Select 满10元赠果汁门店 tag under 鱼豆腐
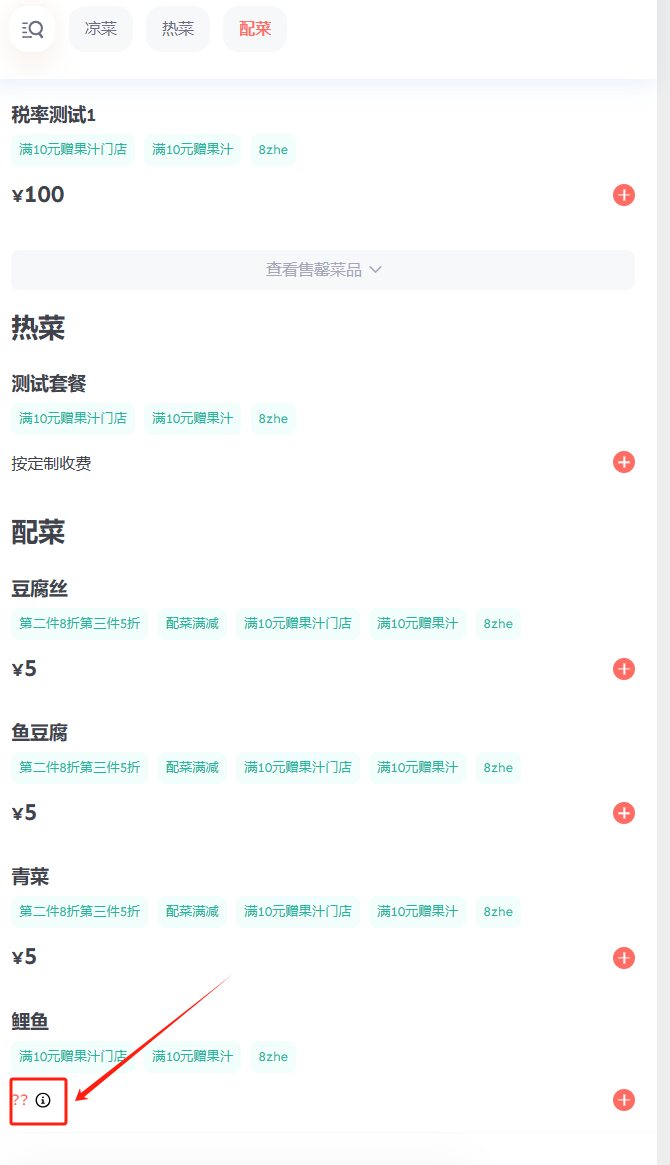This screenshot has width=670, height=1165. pos(298,768)
